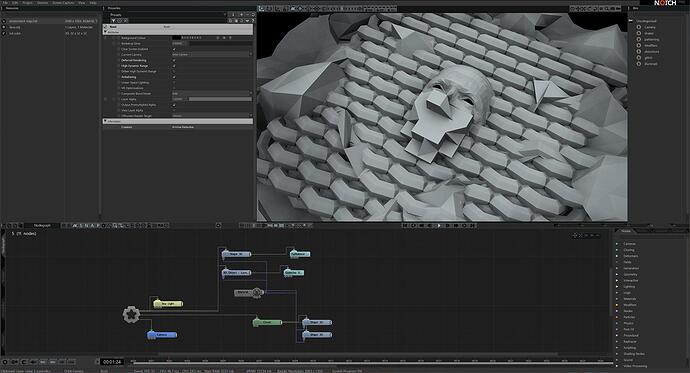Open the Help menu
690x373 pixels.
93,3
